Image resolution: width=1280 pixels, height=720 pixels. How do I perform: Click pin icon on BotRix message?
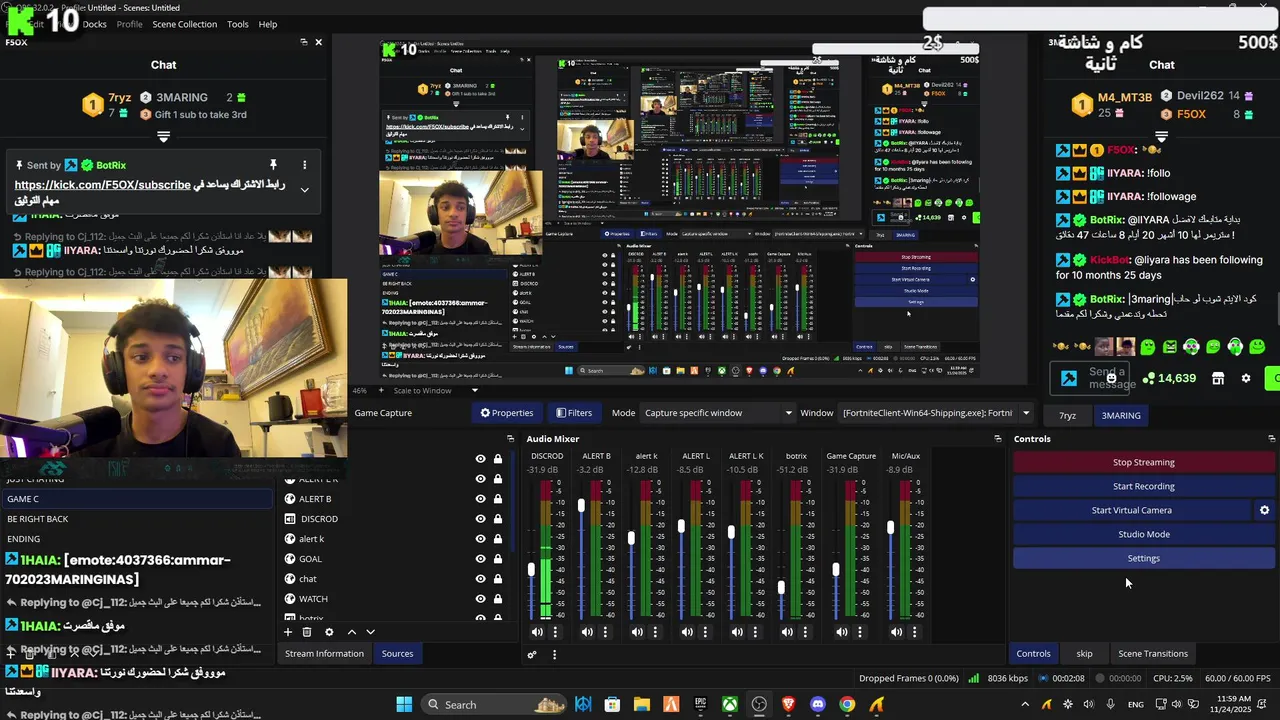[272, 164]
